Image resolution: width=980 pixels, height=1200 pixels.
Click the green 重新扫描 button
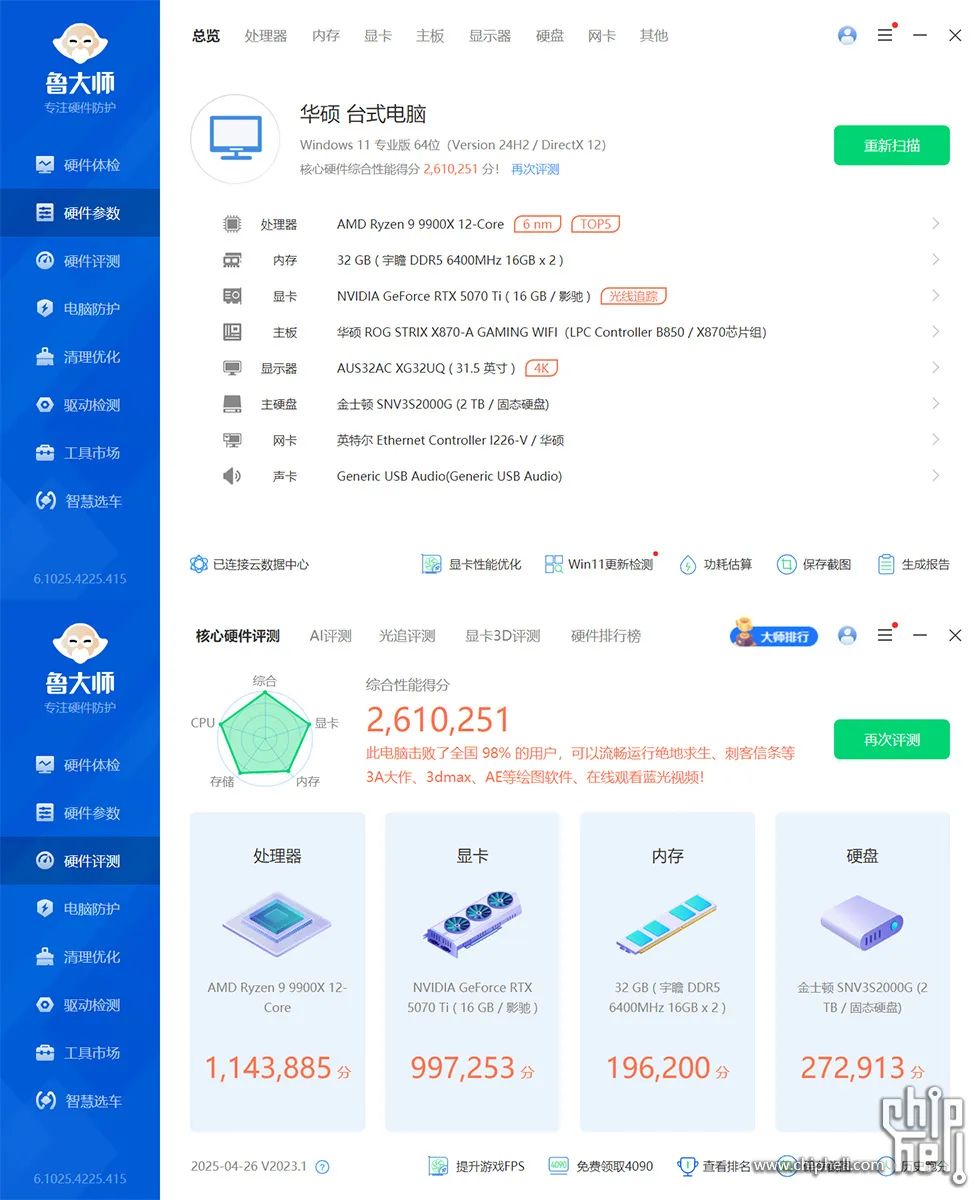pos(892,146)
